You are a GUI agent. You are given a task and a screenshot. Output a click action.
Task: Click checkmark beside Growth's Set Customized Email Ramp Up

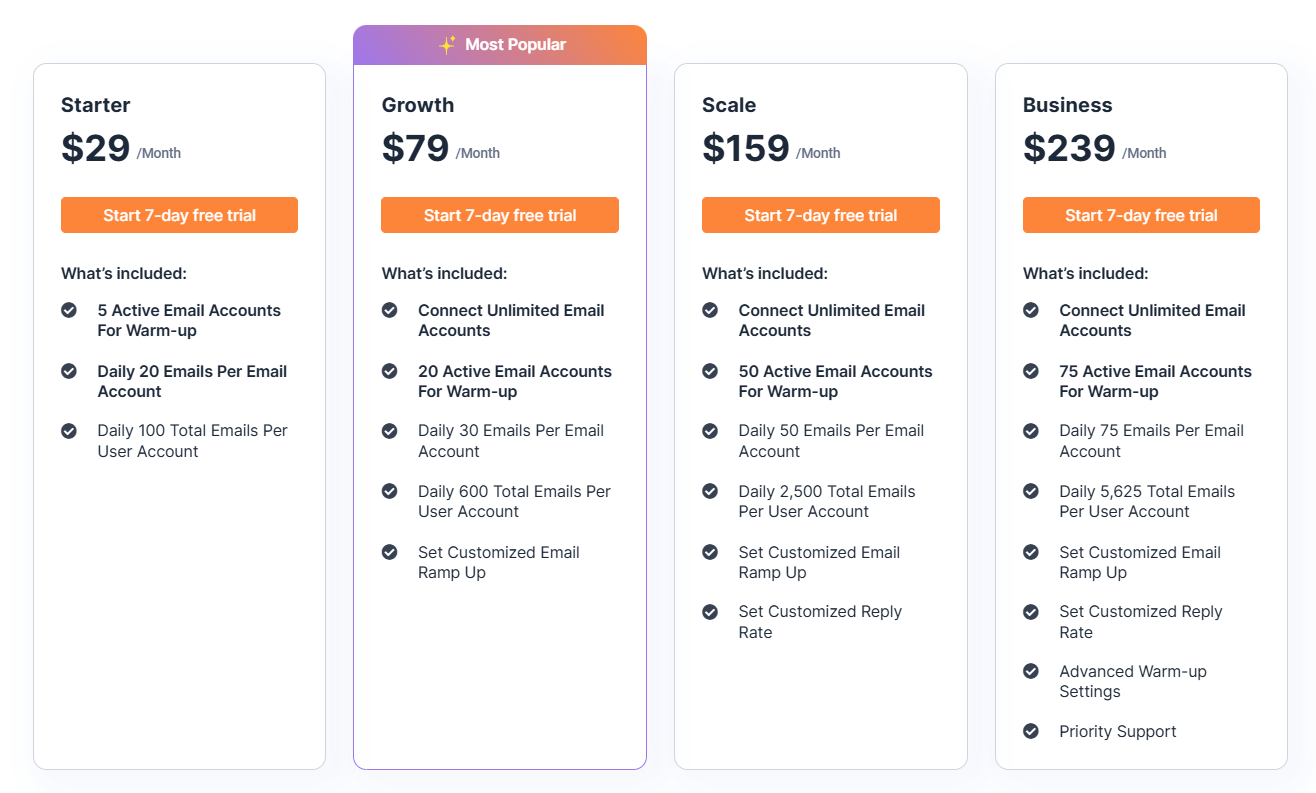(390, 552)
